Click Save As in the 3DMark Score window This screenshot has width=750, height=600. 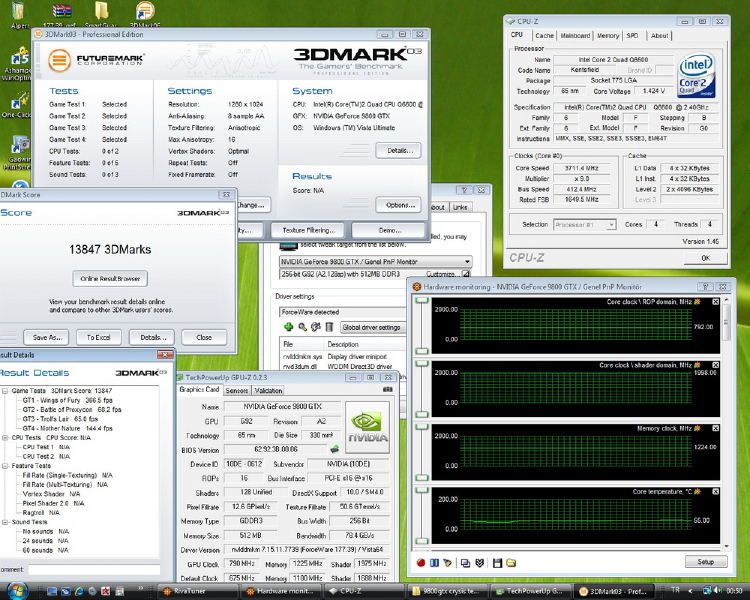[47, 337]
